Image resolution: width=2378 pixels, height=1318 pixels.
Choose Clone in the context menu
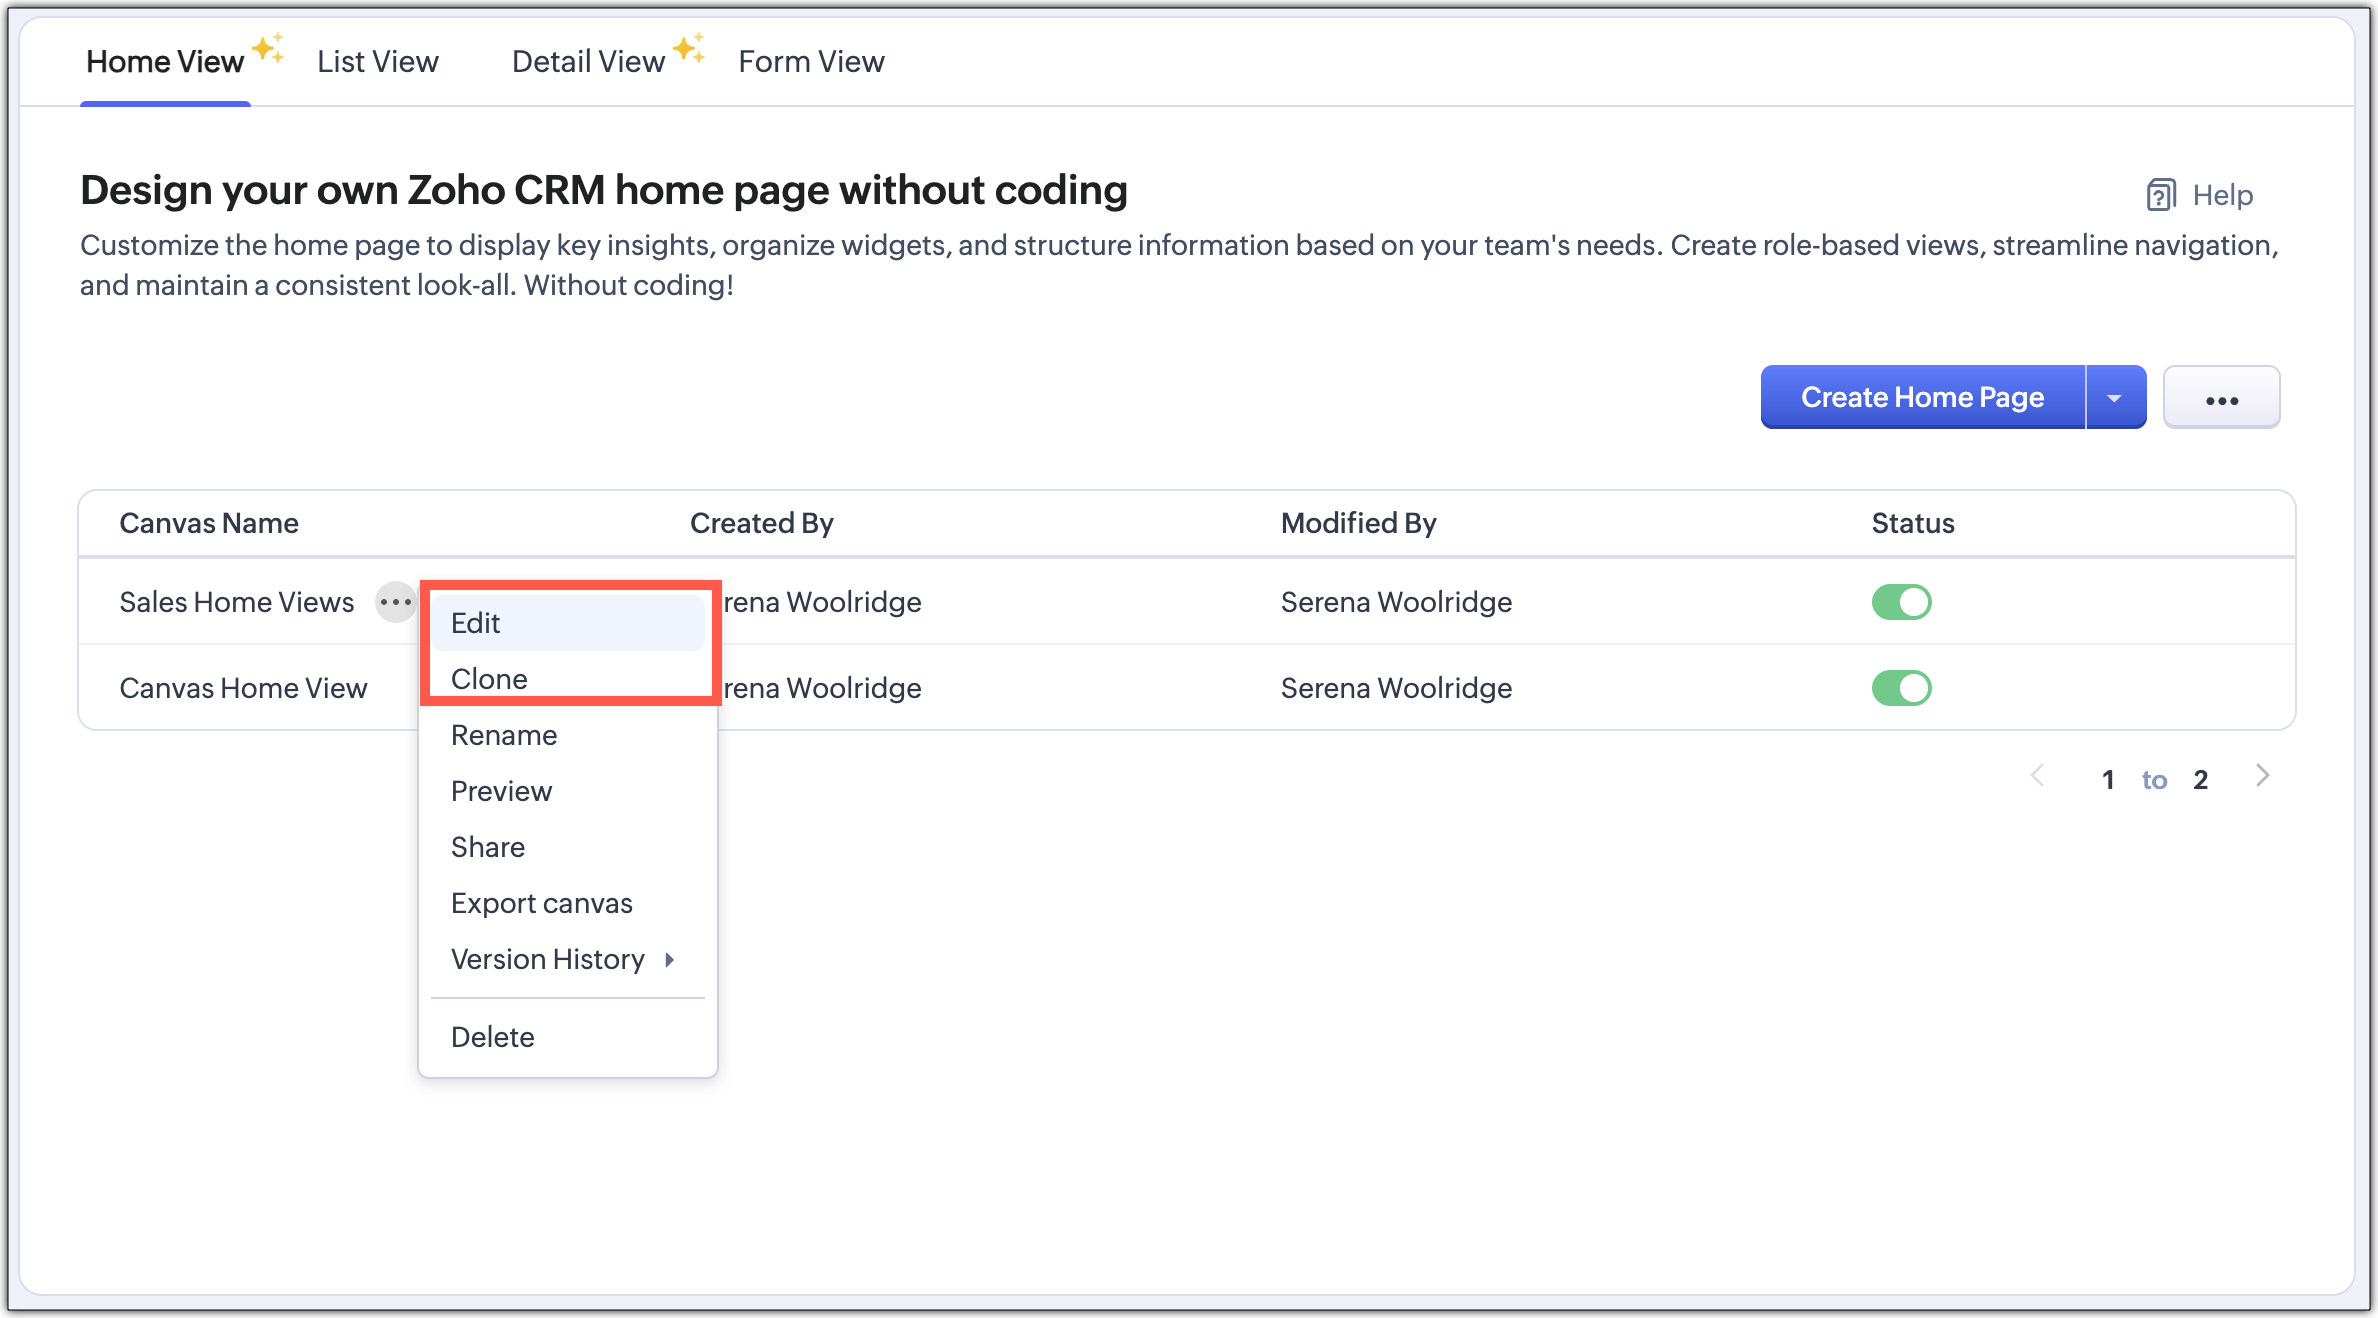coord(489,679)
